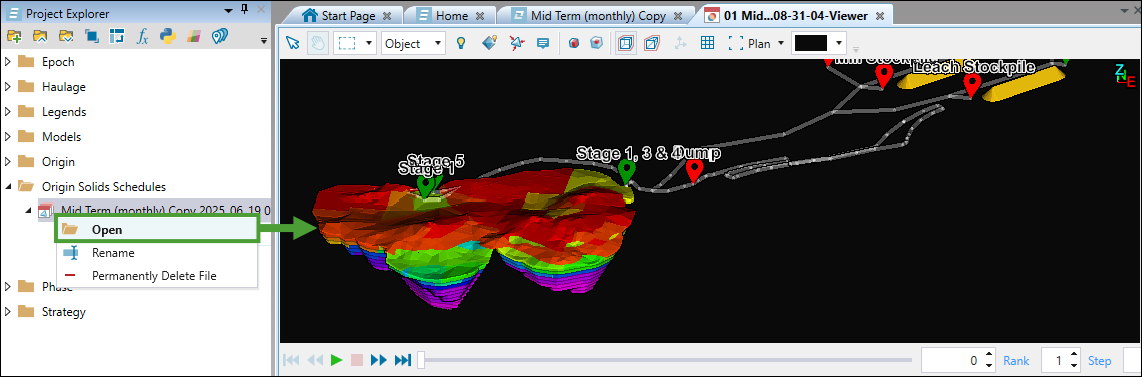The height and width of the screenshot is (377, 1142).
Task: Activate the hand pan tool
Action: [317, 43]
